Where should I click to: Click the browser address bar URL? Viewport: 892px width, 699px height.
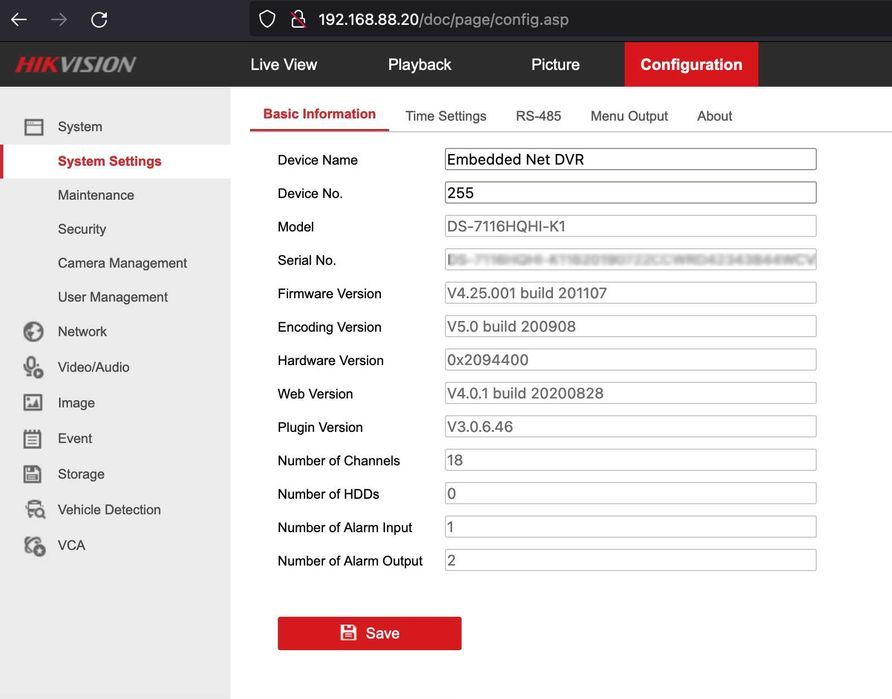coord(443,19)
